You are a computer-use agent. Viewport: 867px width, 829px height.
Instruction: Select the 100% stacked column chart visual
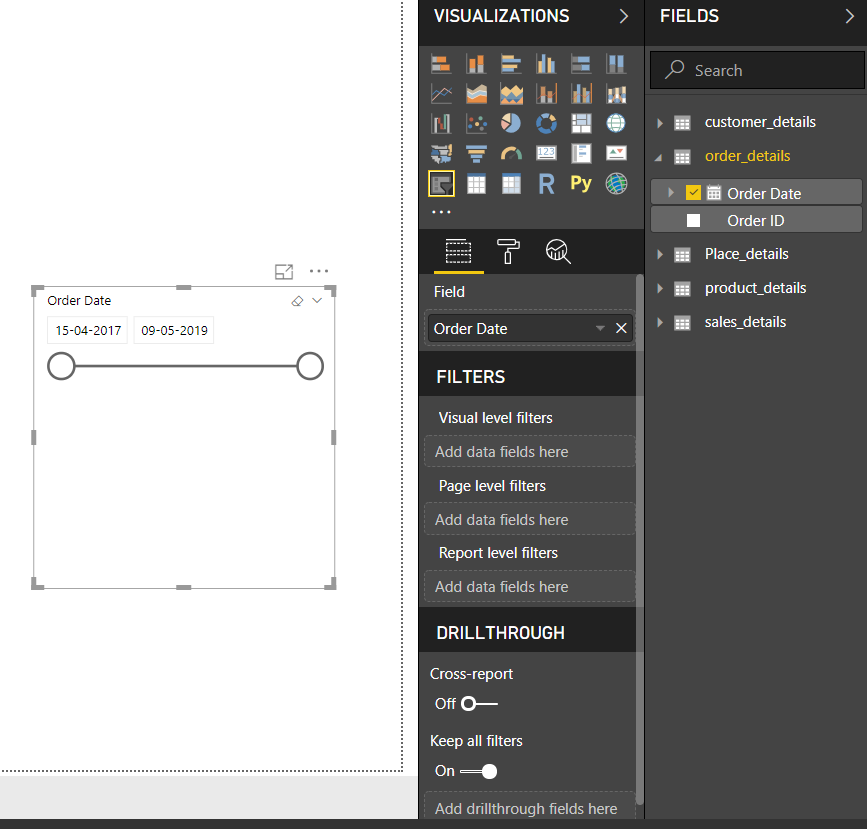click(x=615, y=64)
